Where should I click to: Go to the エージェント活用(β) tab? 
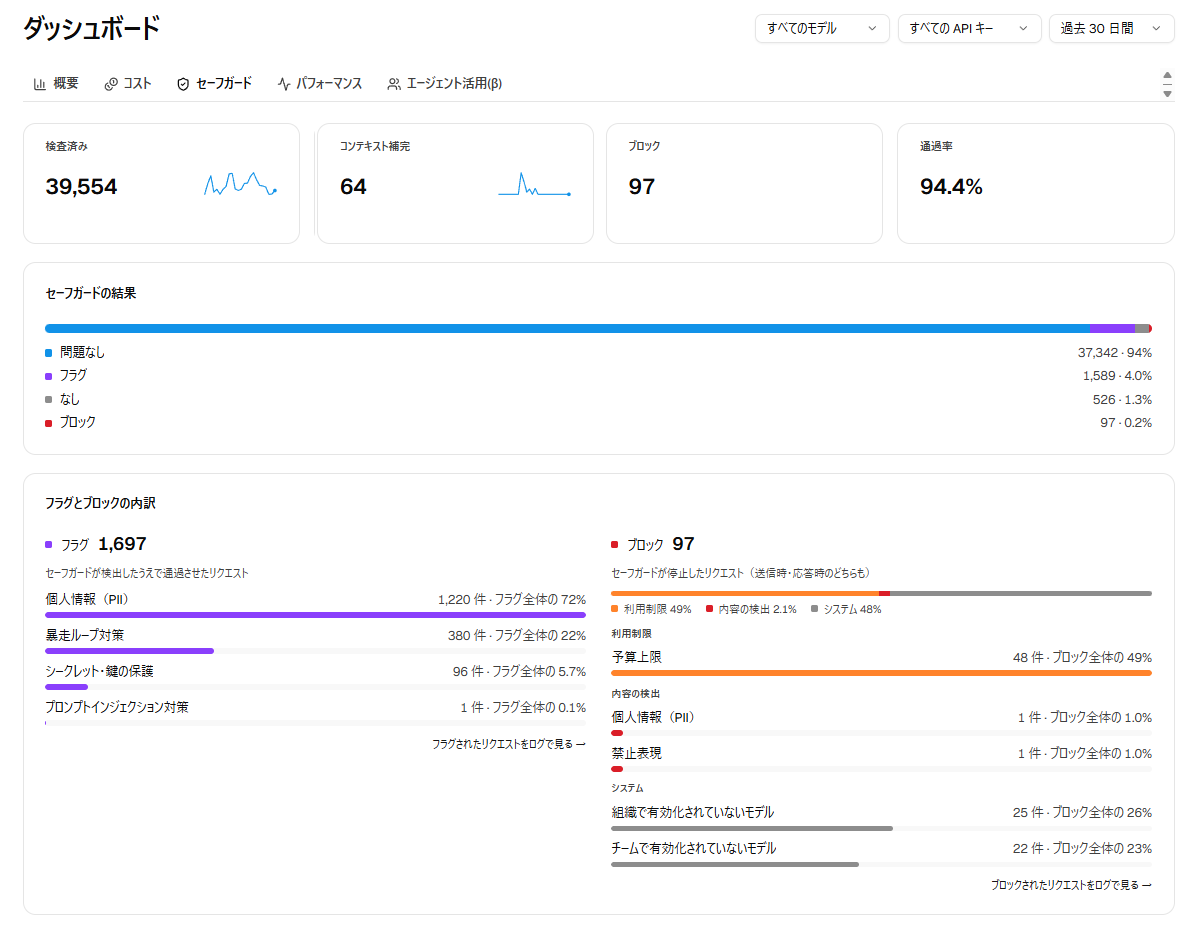coord(444,84)
